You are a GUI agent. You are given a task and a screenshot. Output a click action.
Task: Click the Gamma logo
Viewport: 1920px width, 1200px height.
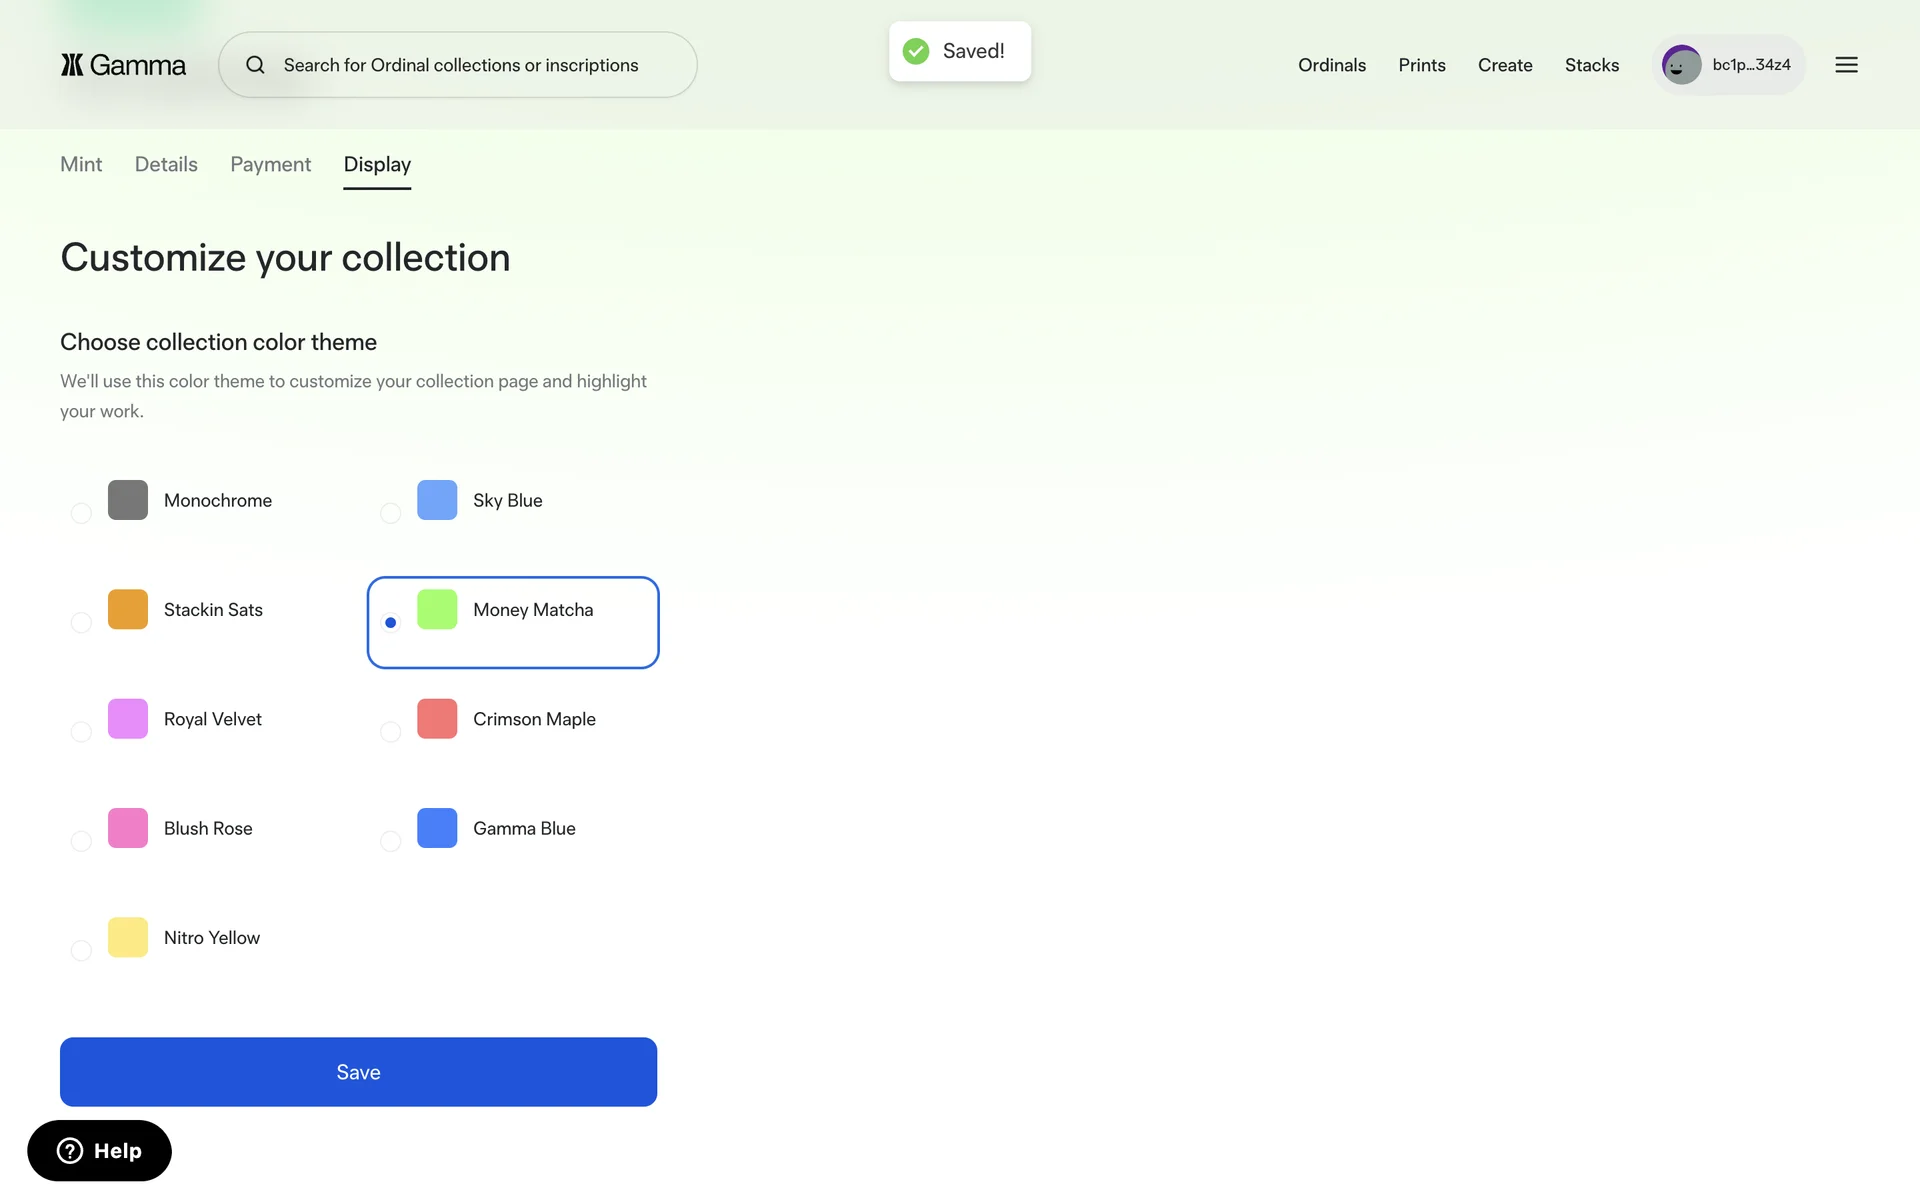click(x=123, y=65)
